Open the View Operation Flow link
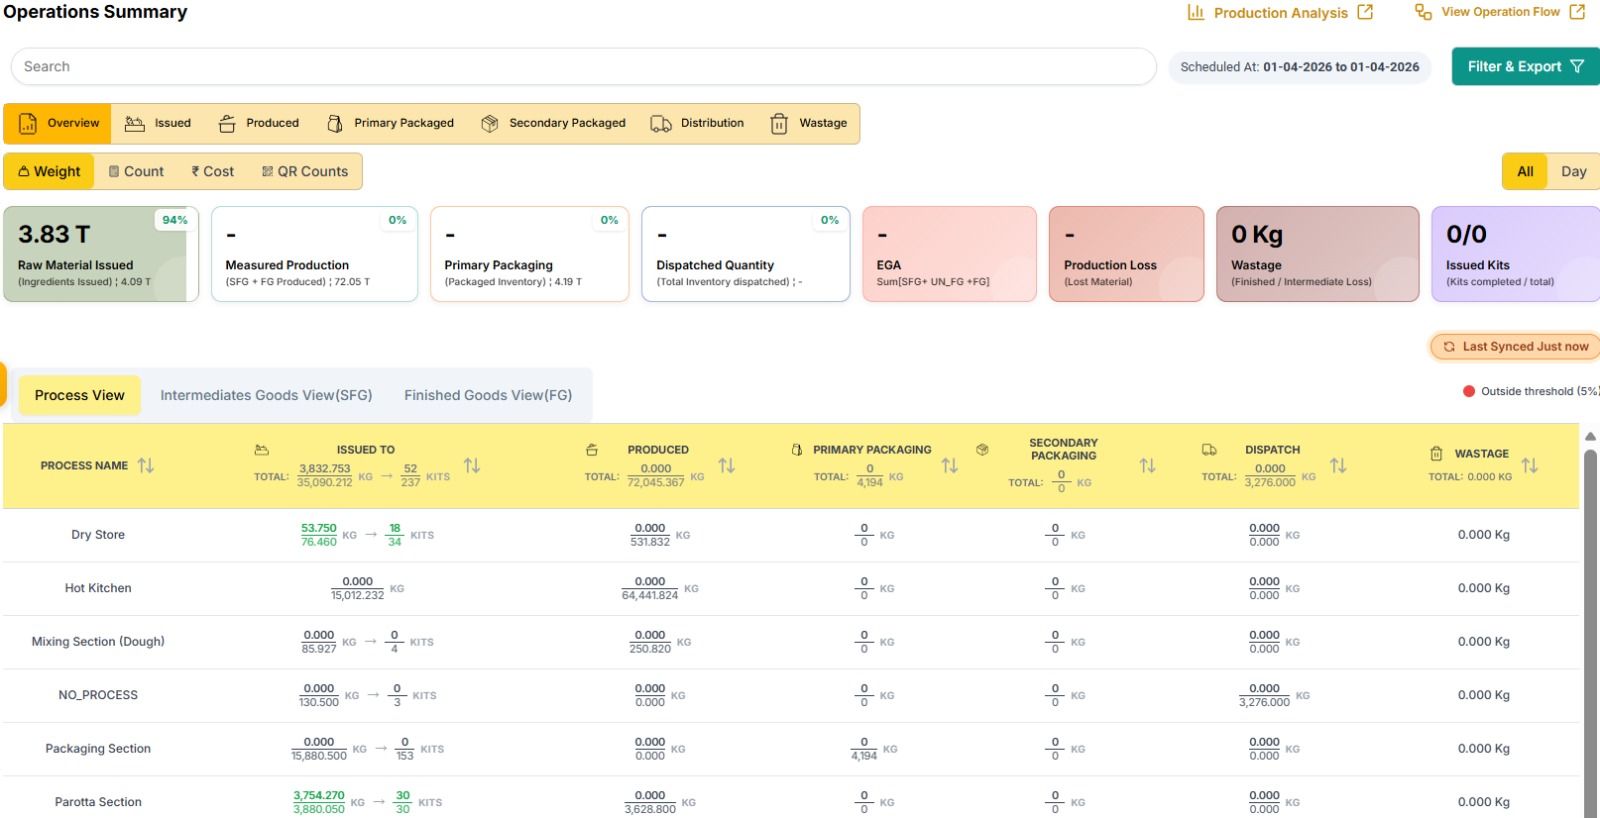The width and height of the screenshot is (1600, 818). tap(1500, 12)
